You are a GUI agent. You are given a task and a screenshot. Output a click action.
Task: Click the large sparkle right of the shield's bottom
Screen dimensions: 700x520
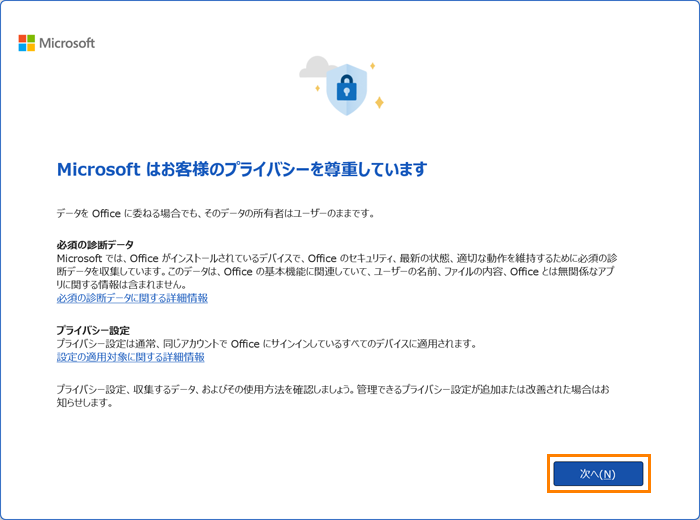pos(379,101)
